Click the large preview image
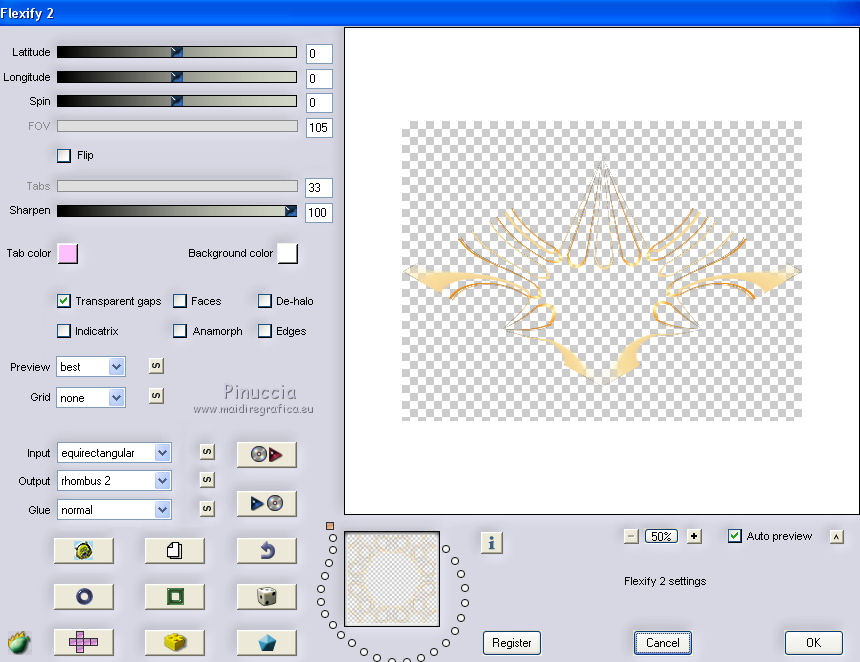 pyautogui.click(x=602, y=271)
